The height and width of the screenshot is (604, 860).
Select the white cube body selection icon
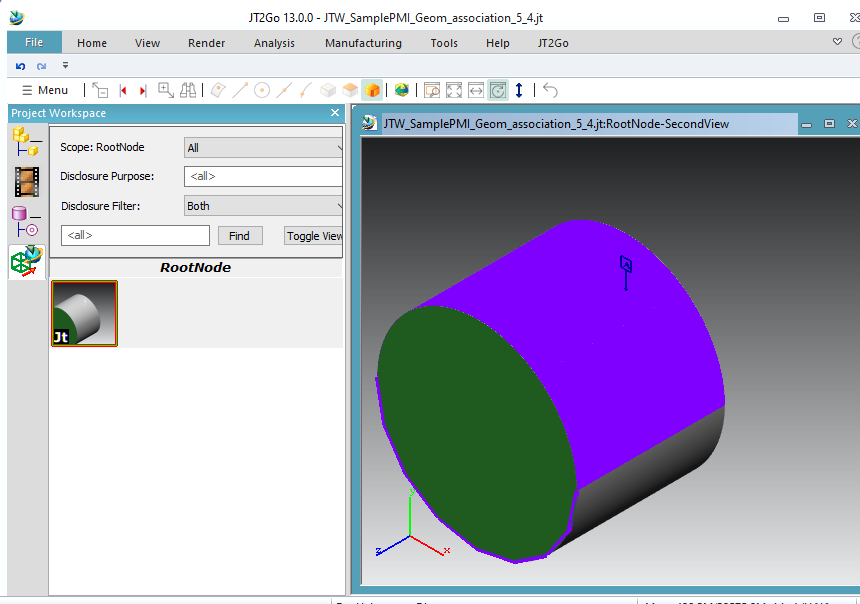click(328, 91)
